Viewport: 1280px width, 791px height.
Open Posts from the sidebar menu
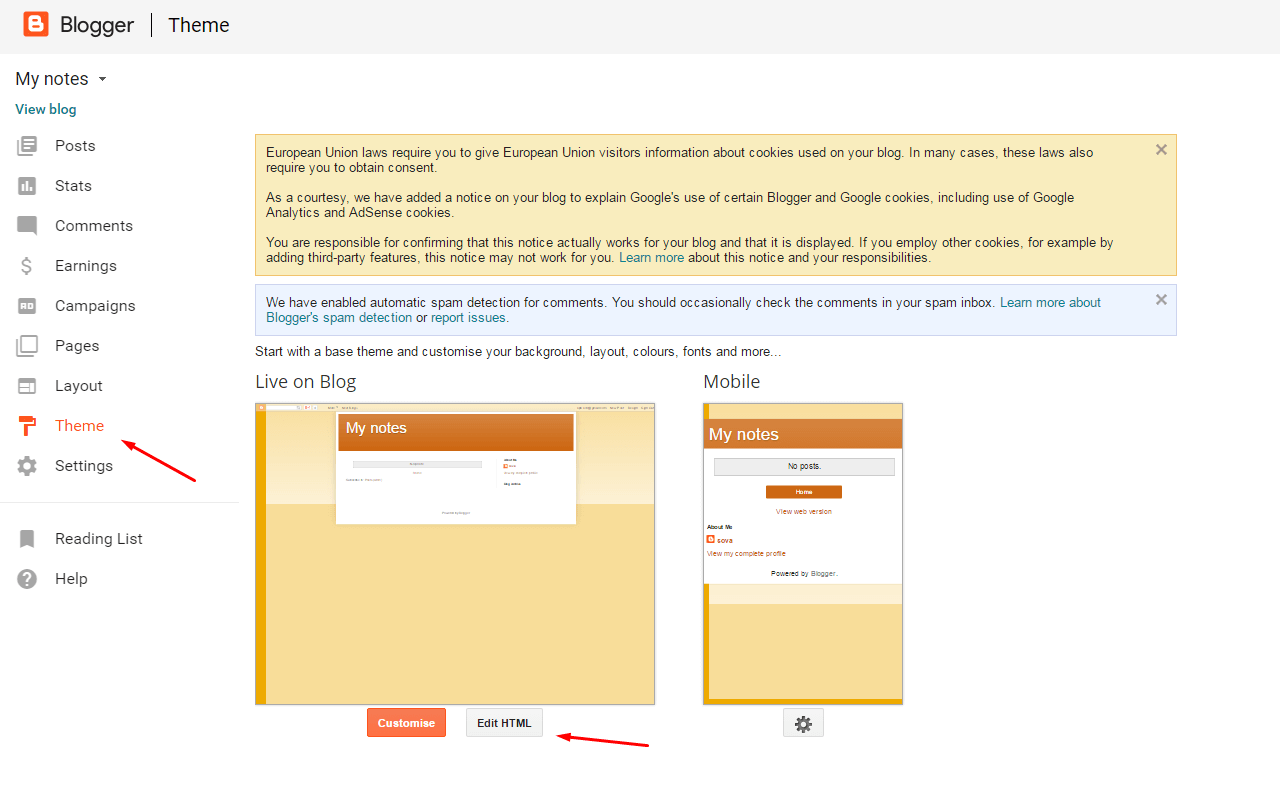pyautogui.click(x=75, y=146)
